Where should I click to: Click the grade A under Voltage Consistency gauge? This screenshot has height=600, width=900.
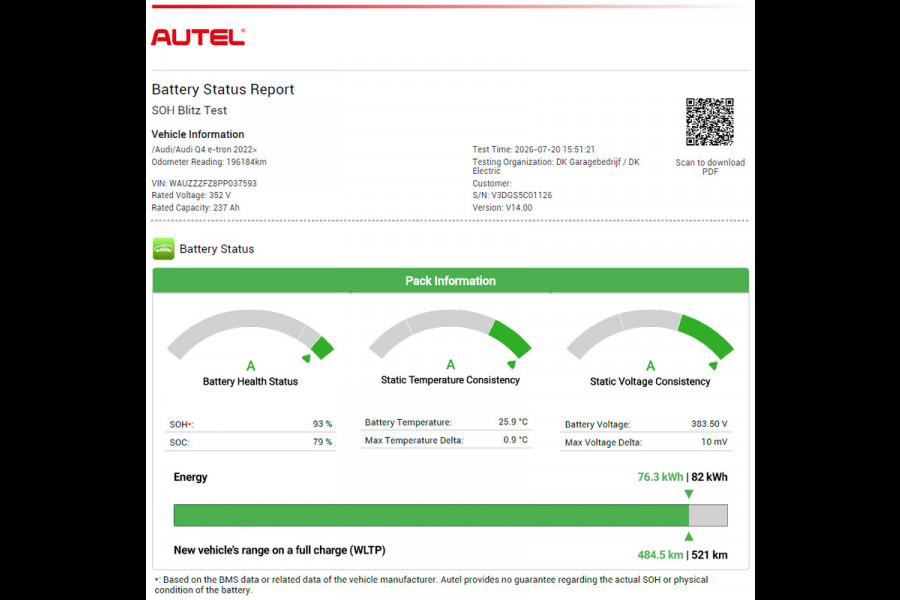click(650, 366)
